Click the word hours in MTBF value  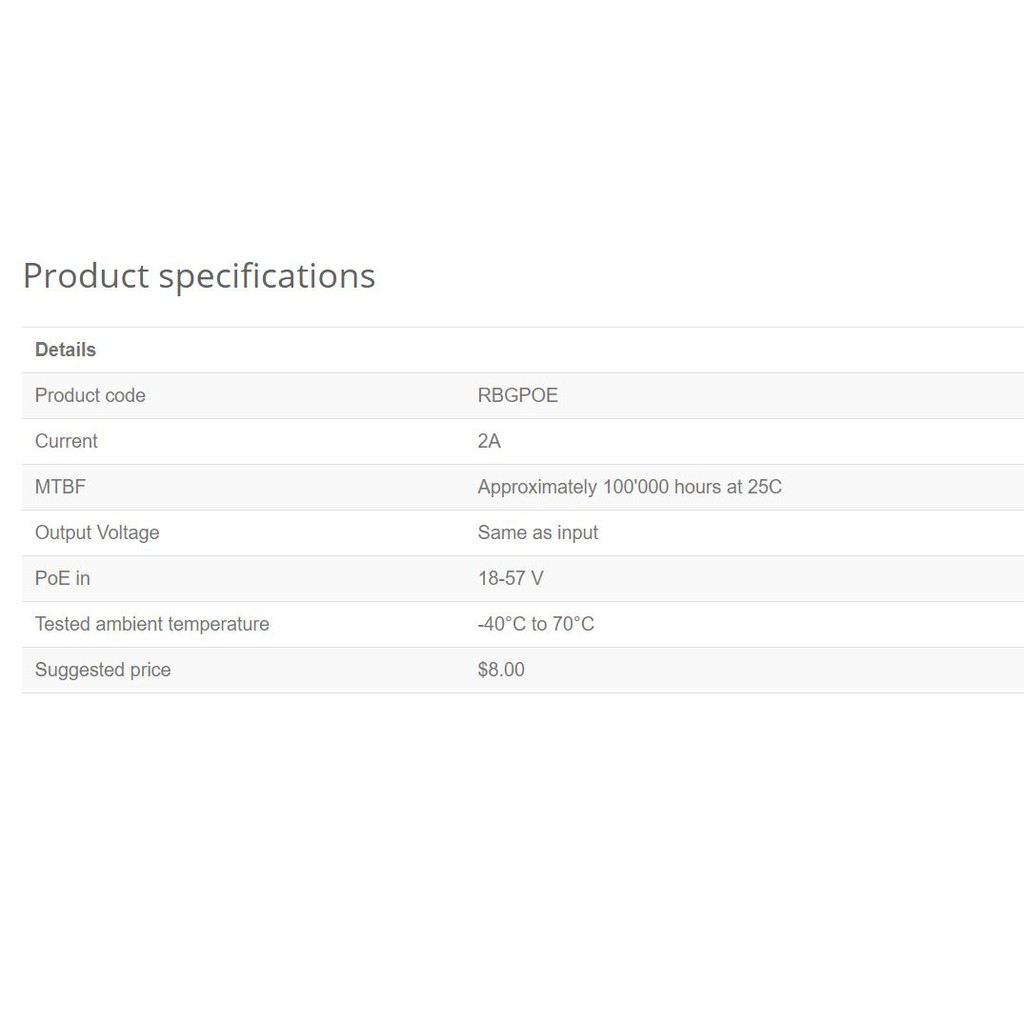click(x=698, y=487)
